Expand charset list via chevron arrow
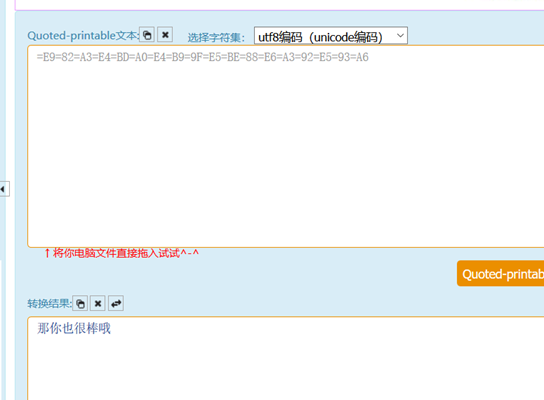This screenshot has width=544, height=400. (x=400, y=36)
